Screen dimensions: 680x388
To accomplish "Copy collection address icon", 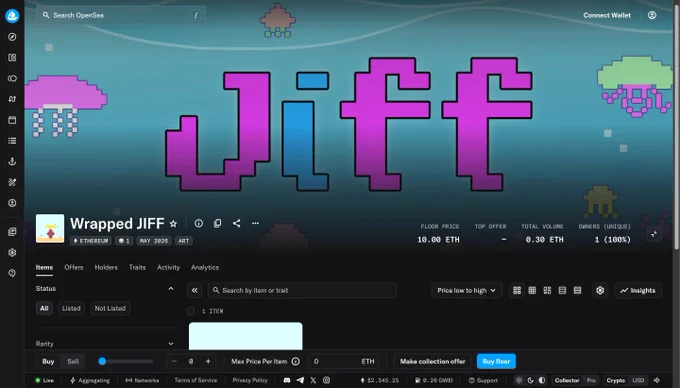I will point(217,223).
